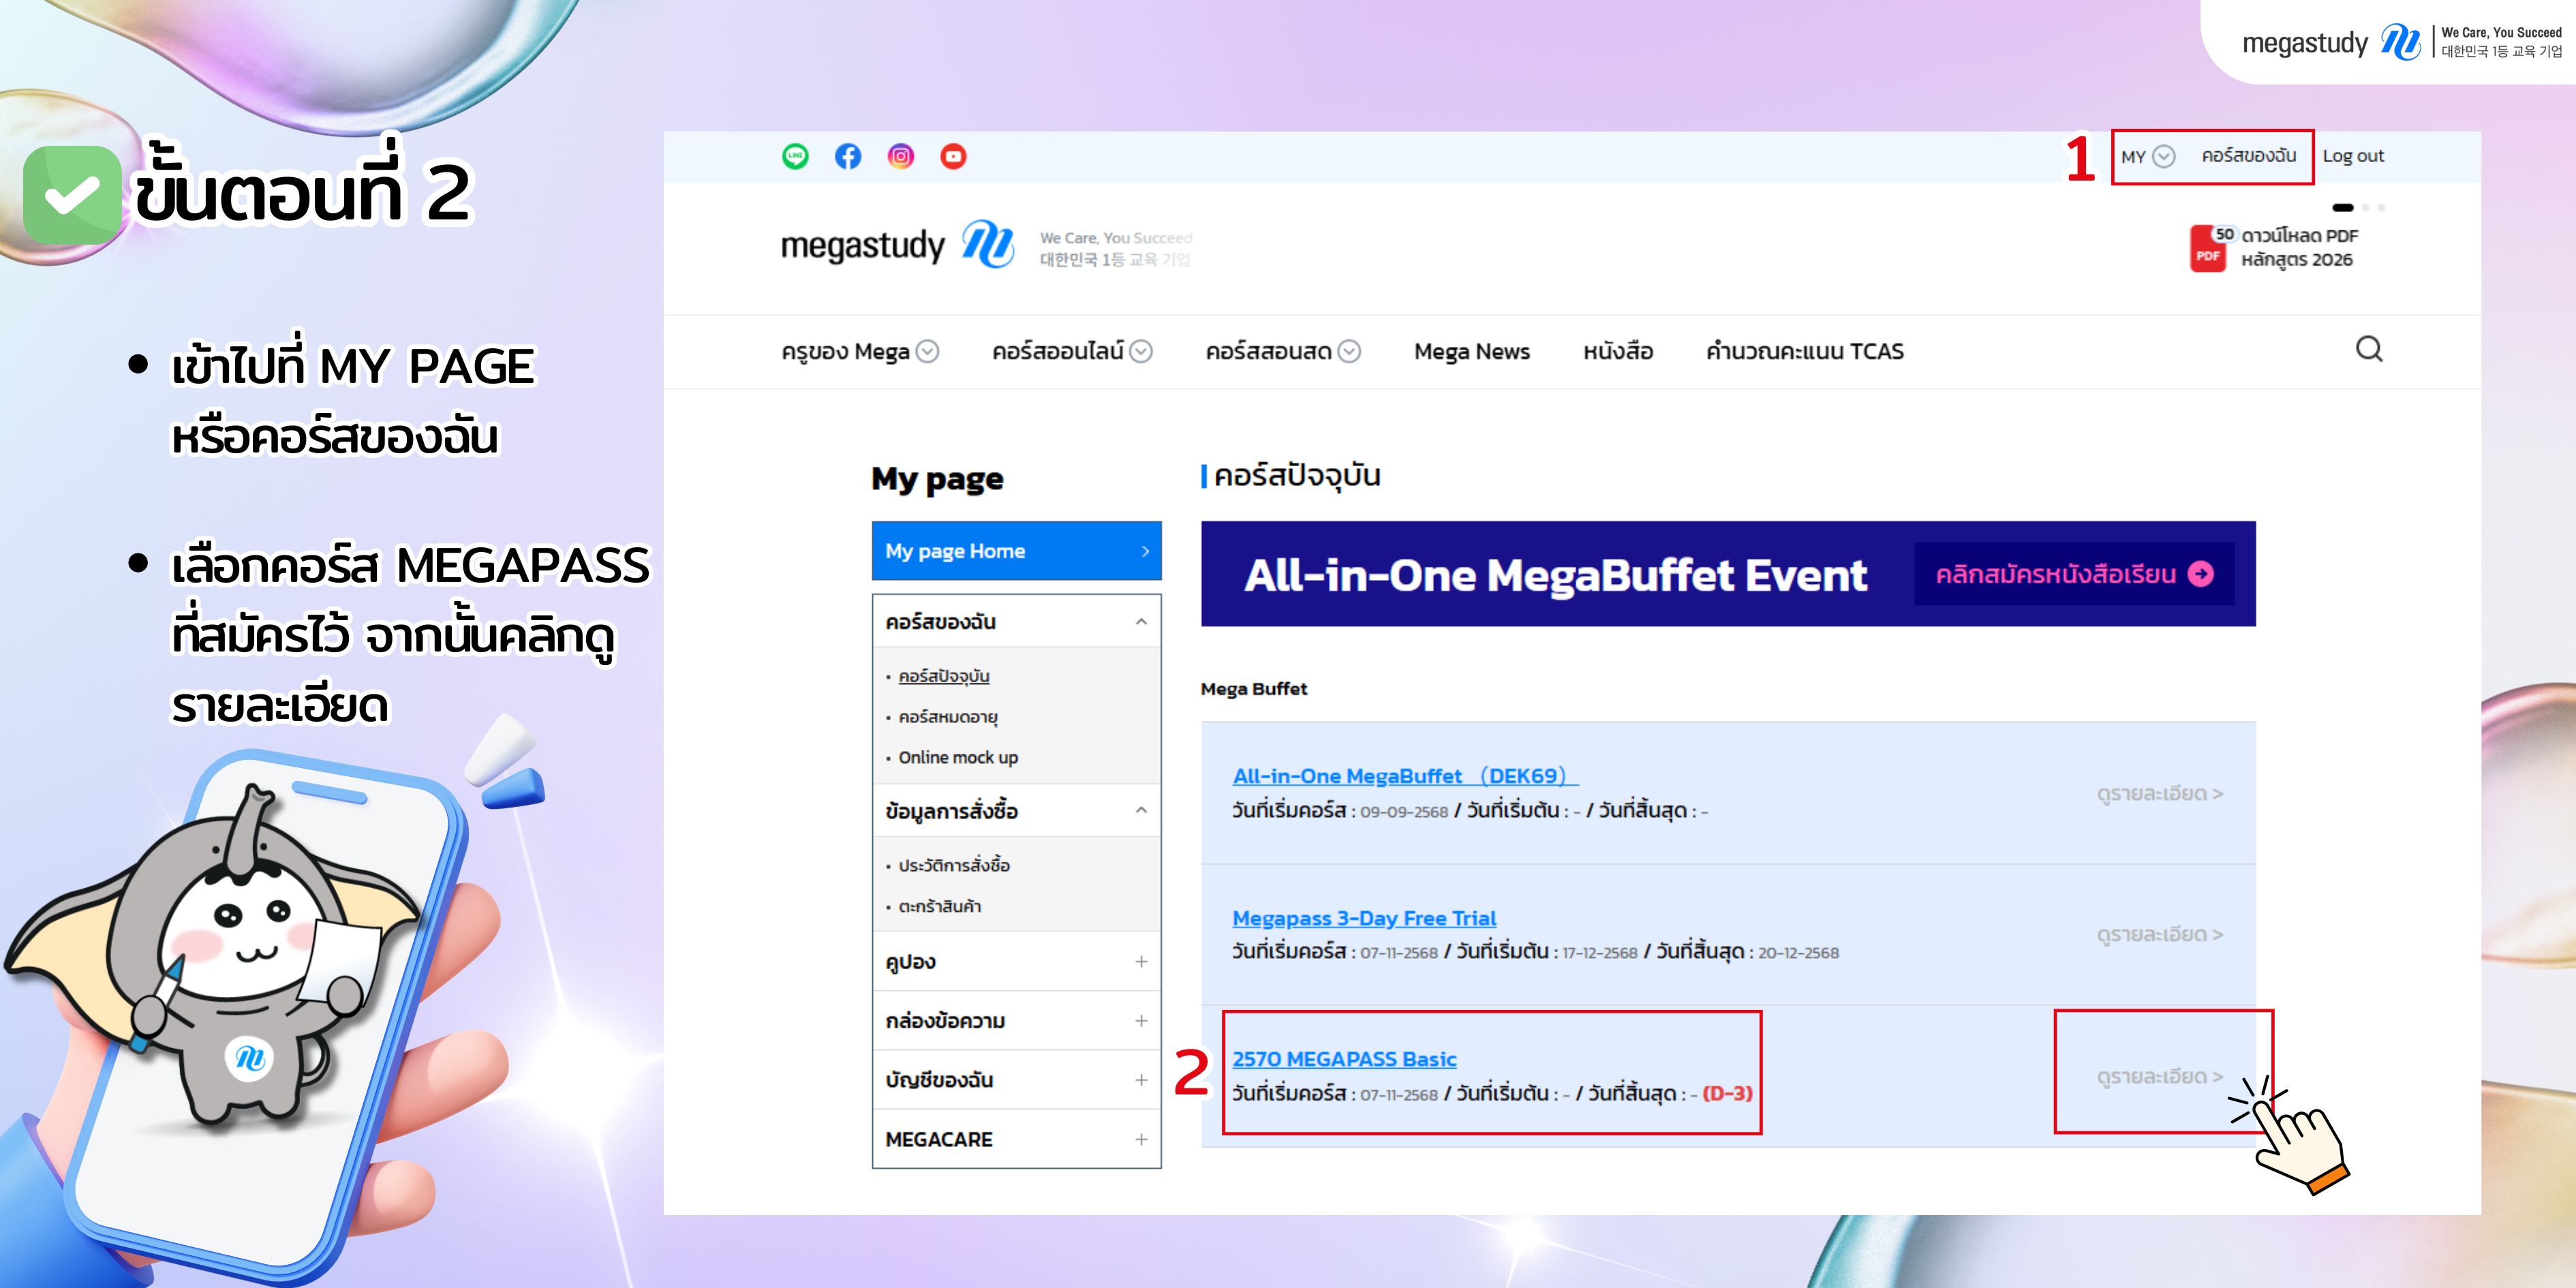
Task: Click the LINE social icon
Action: [x=795, y=156]
